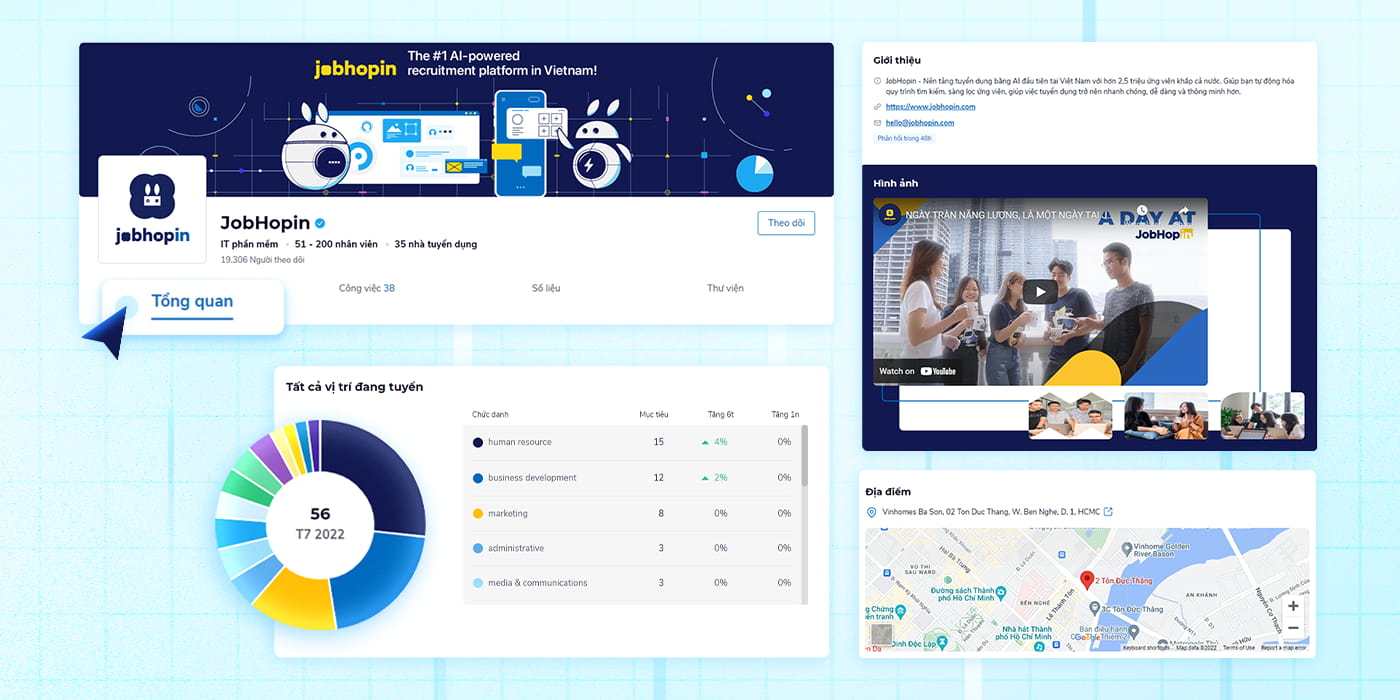Click the Tăng 1n column header
The image size is (1400, 700).
pyautogui.click(x=785, y=414)
